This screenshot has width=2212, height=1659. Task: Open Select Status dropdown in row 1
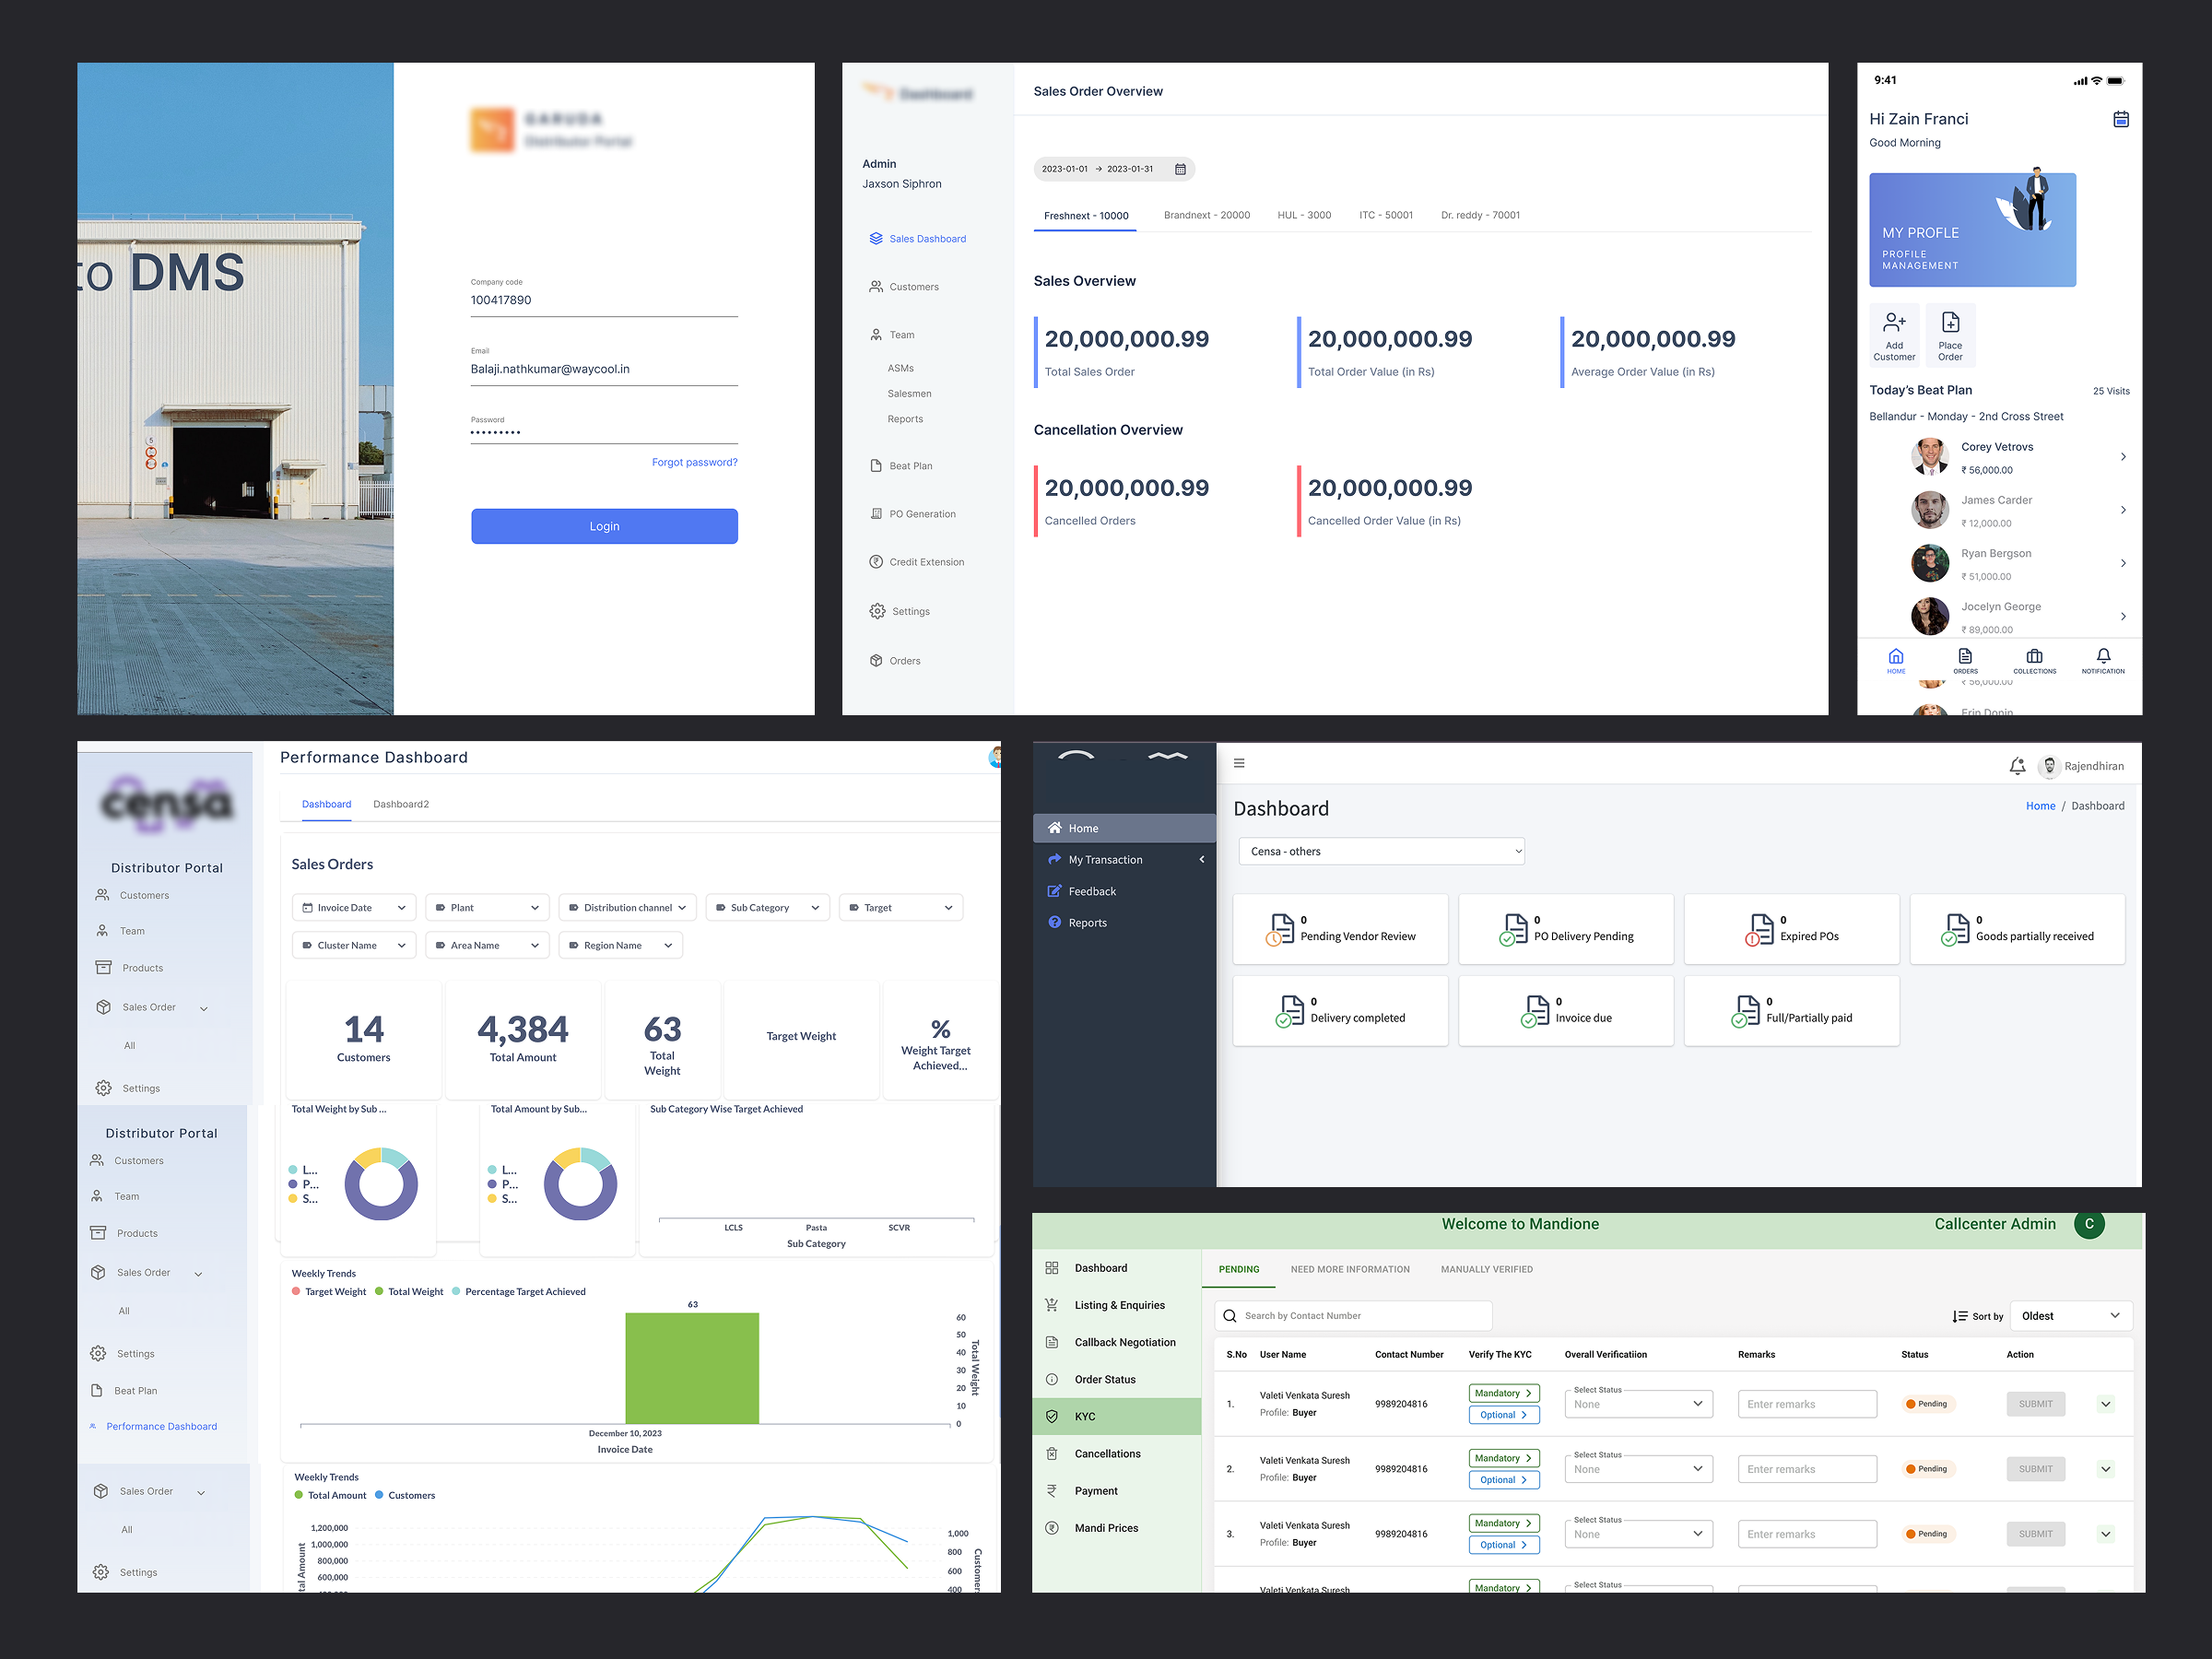[1639, 1404]
